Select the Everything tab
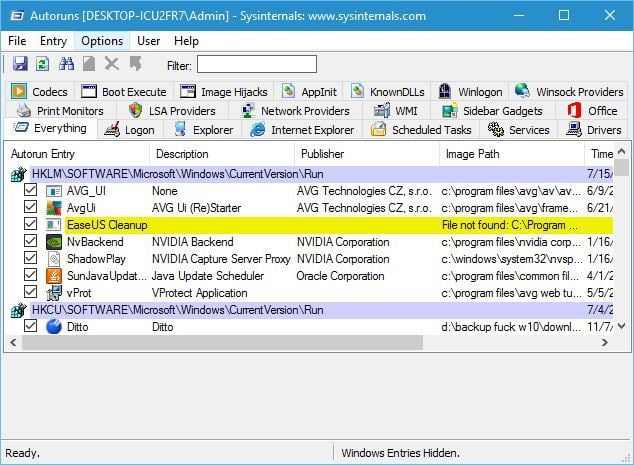Viewport: 634px width, 465px height. [x=50, y=129]
